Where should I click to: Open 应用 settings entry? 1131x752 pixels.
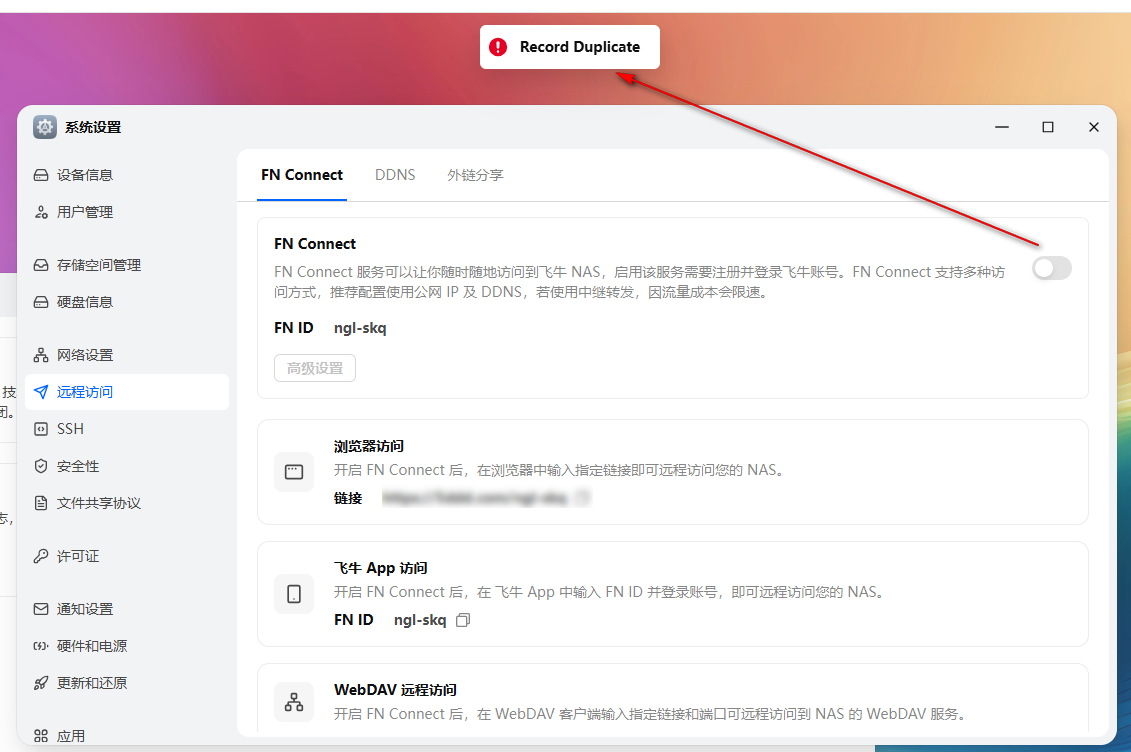tap(127, 736)
